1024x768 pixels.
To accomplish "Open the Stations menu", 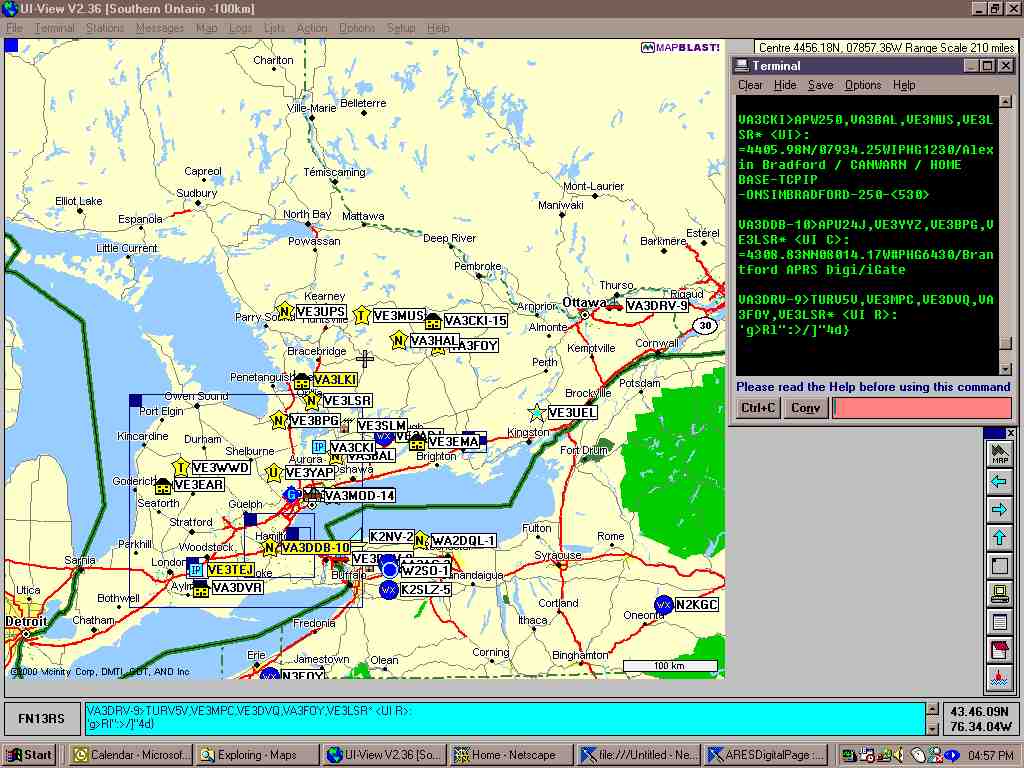I will pos(104,28).
